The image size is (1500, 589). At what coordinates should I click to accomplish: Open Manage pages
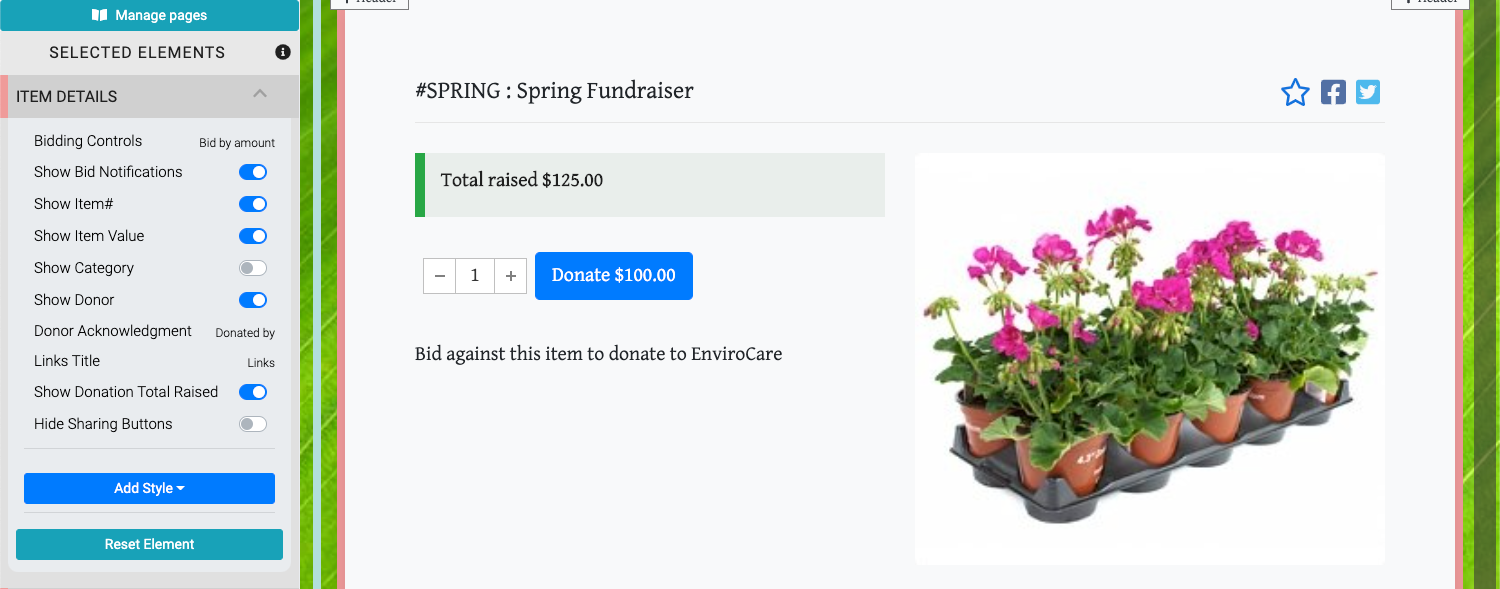149,15
